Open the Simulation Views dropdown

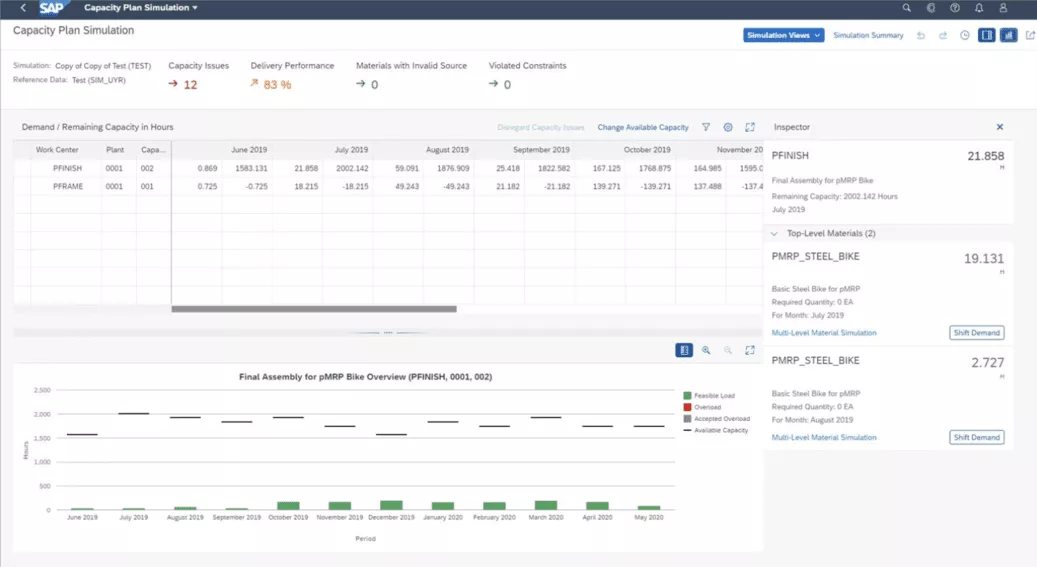click(784, 35)
